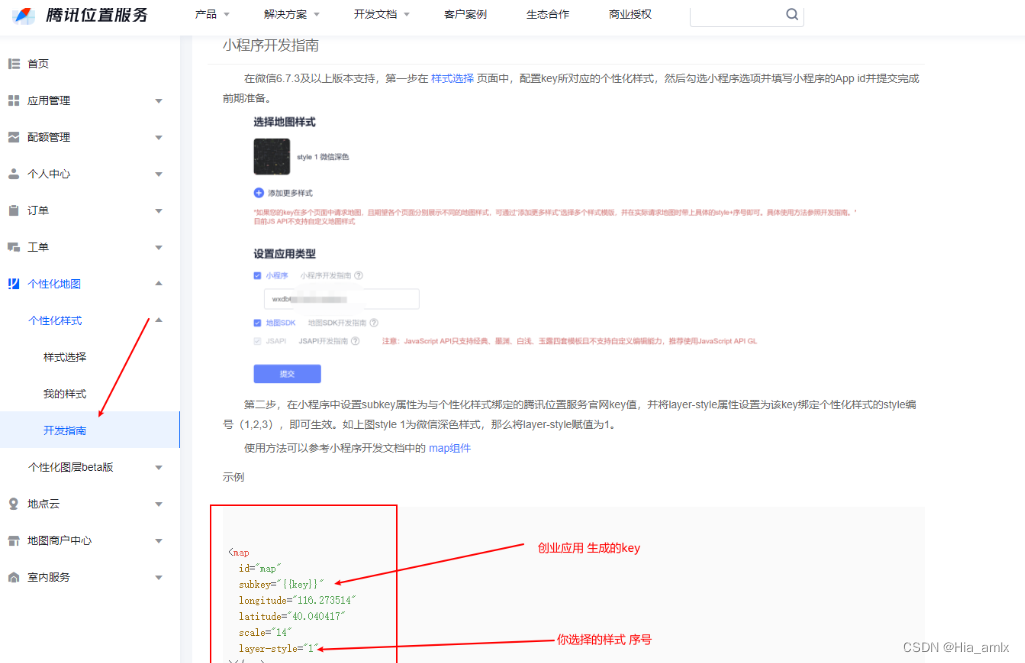This screenshot has height=663, width=1025.
Task: Click the 设置应用类型 heading
Action: (284, 254)
